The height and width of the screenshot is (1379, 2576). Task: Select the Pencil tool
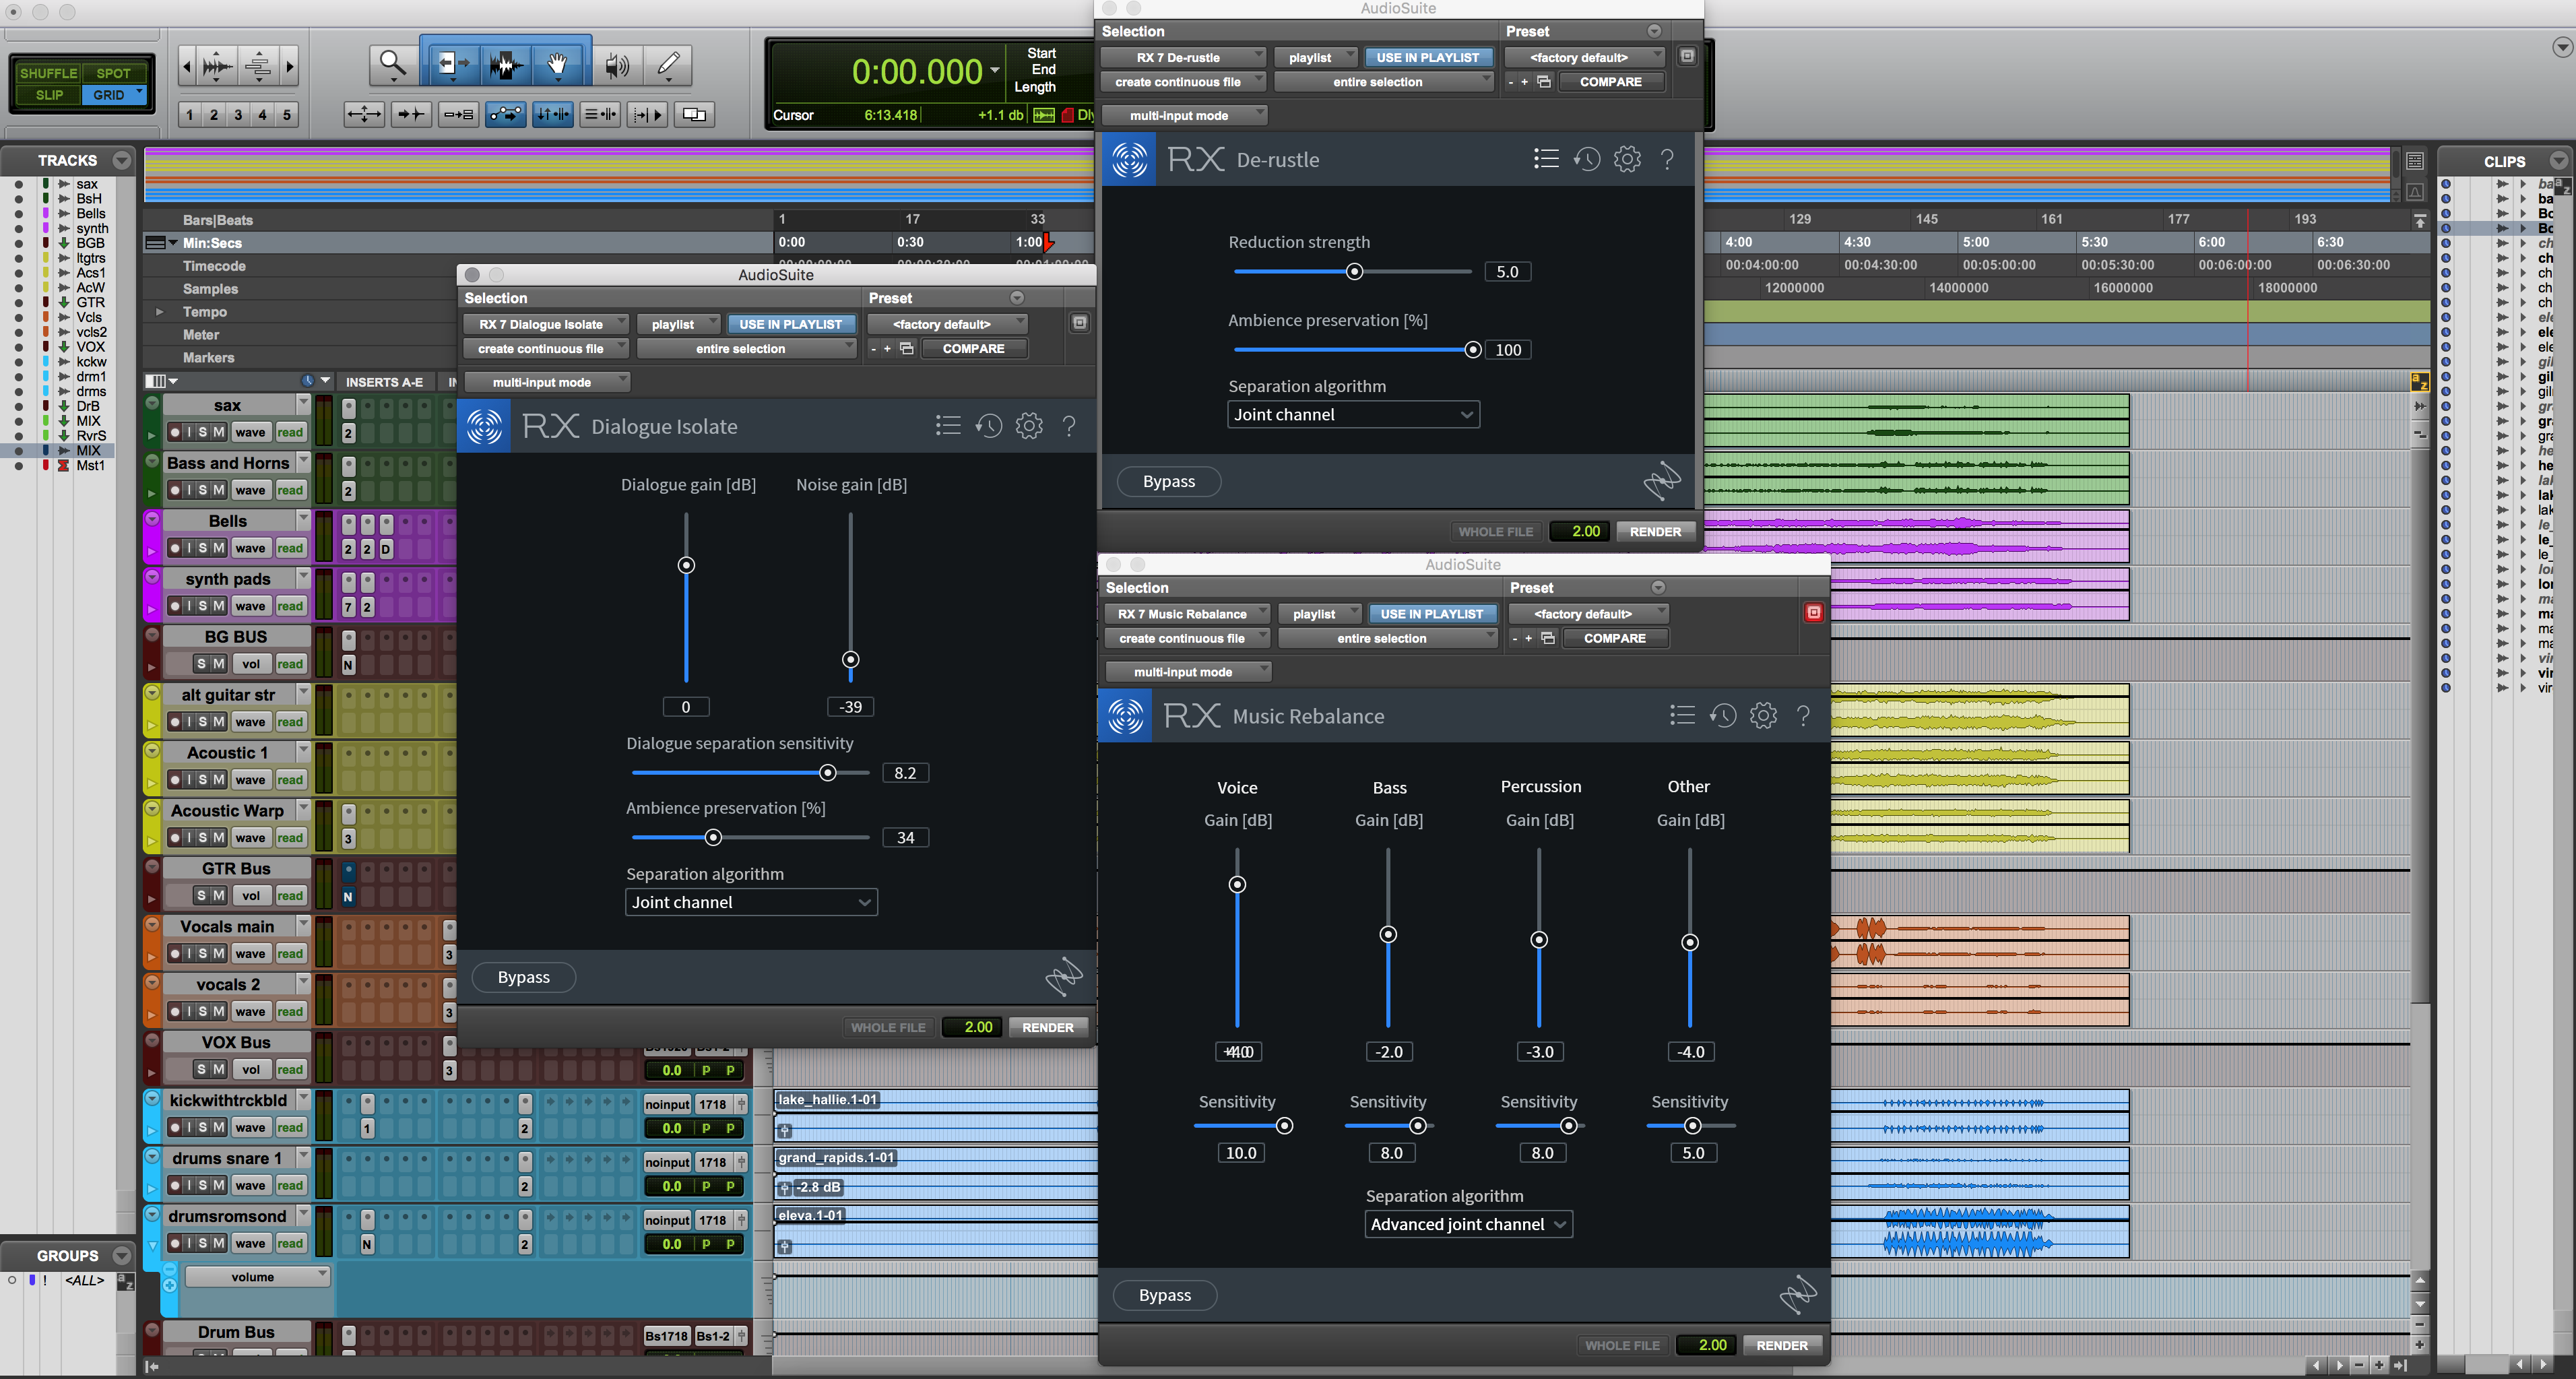pos(667,66)
